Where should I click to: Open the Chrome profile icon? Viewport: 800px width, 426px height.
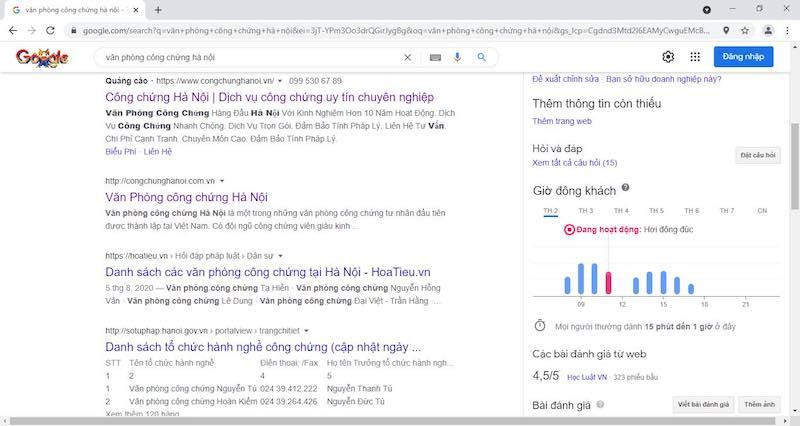(768, 31)
